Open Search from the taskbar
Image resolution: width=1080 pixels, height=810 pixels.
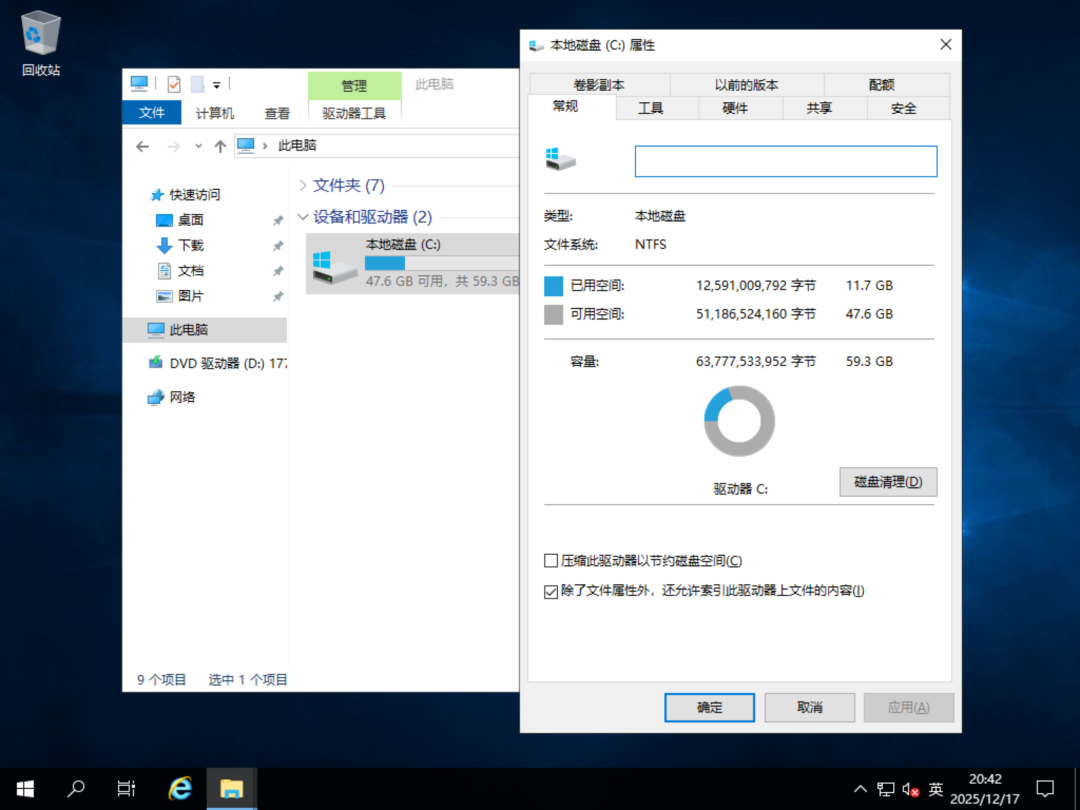click(76, 789)
